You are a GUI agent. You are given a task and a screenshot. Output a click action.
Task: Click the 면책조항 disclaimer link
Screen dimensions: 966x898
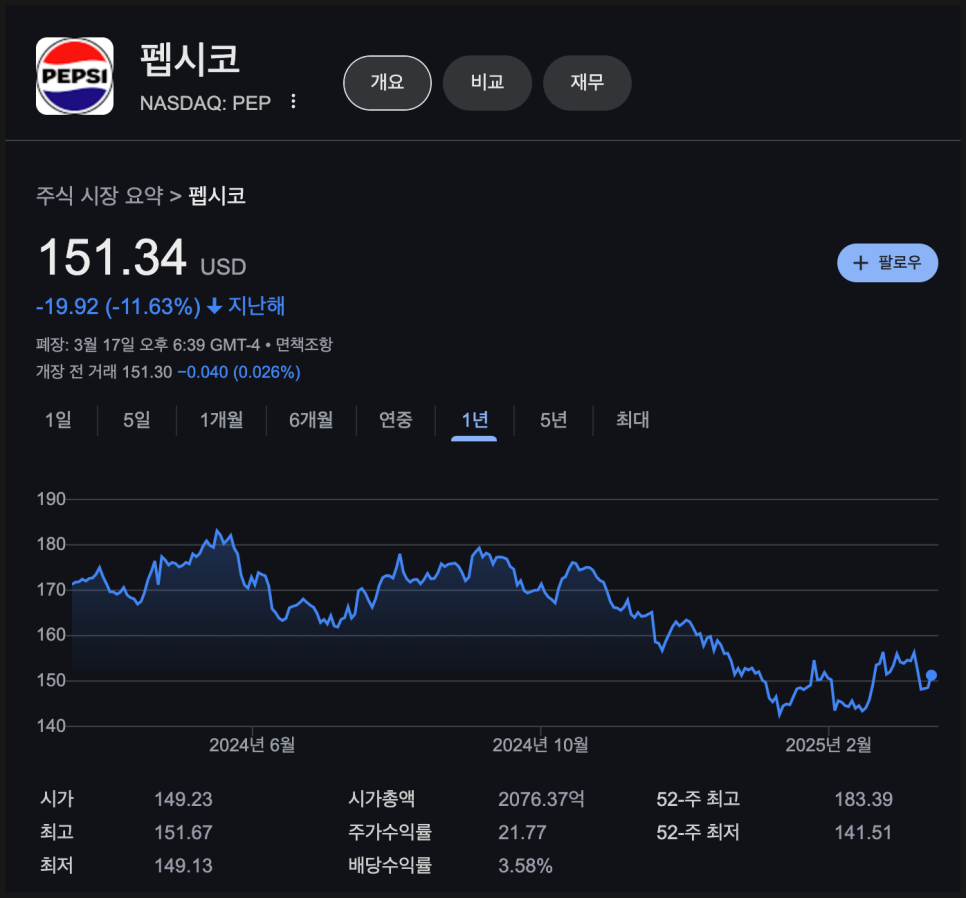pos(304,344)
